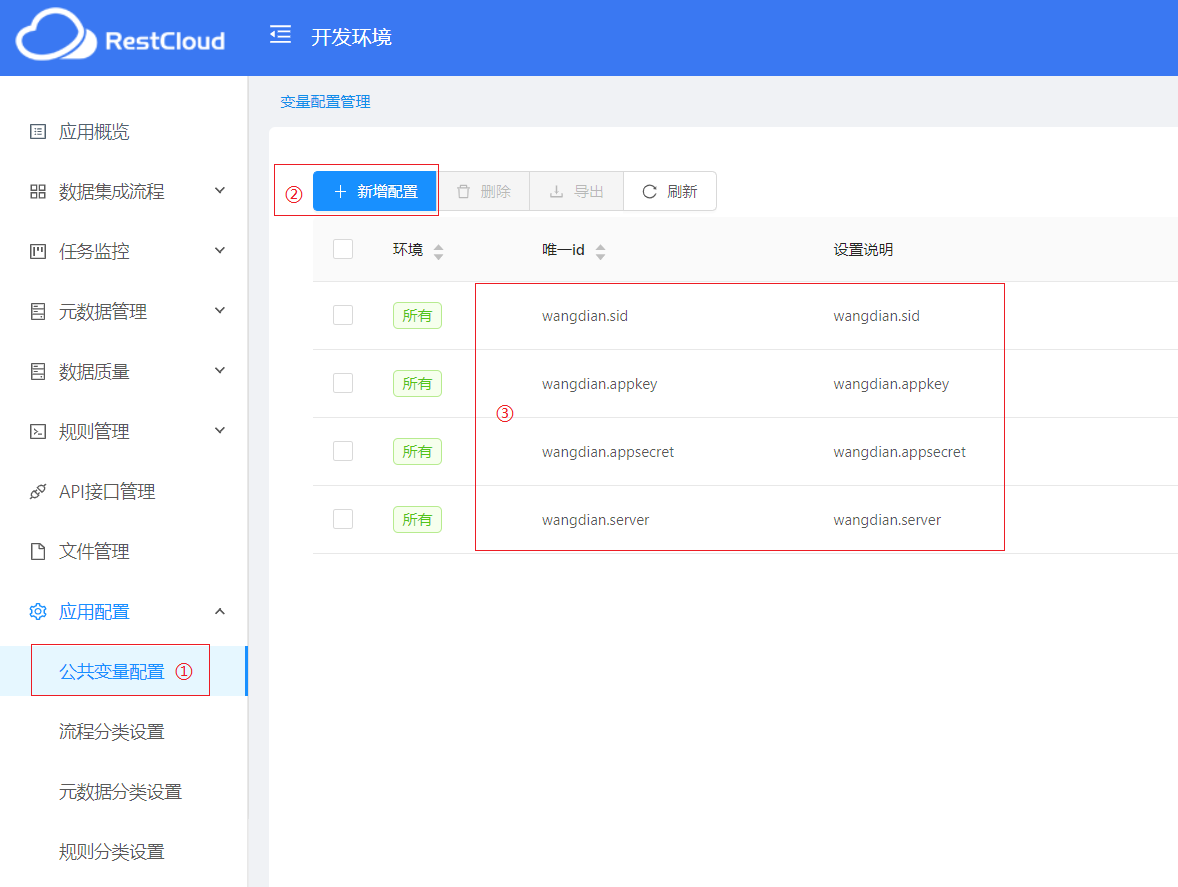The image size is (1178, 887).
Task: Select the wangdian.appsecret row checkbox
Action: 343,451
